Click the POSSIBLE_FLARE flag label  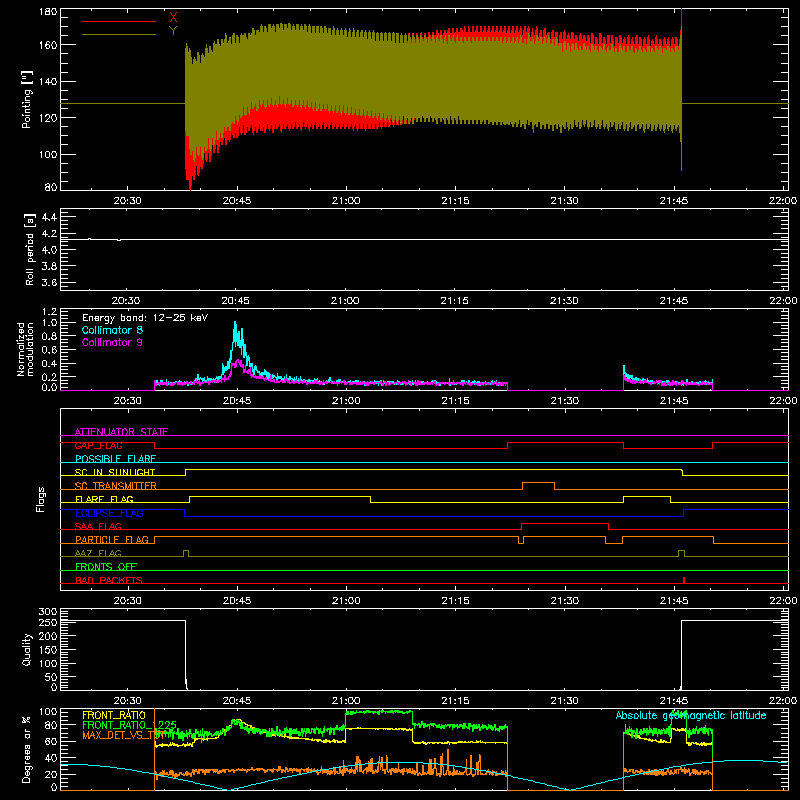tap(115, 459)
